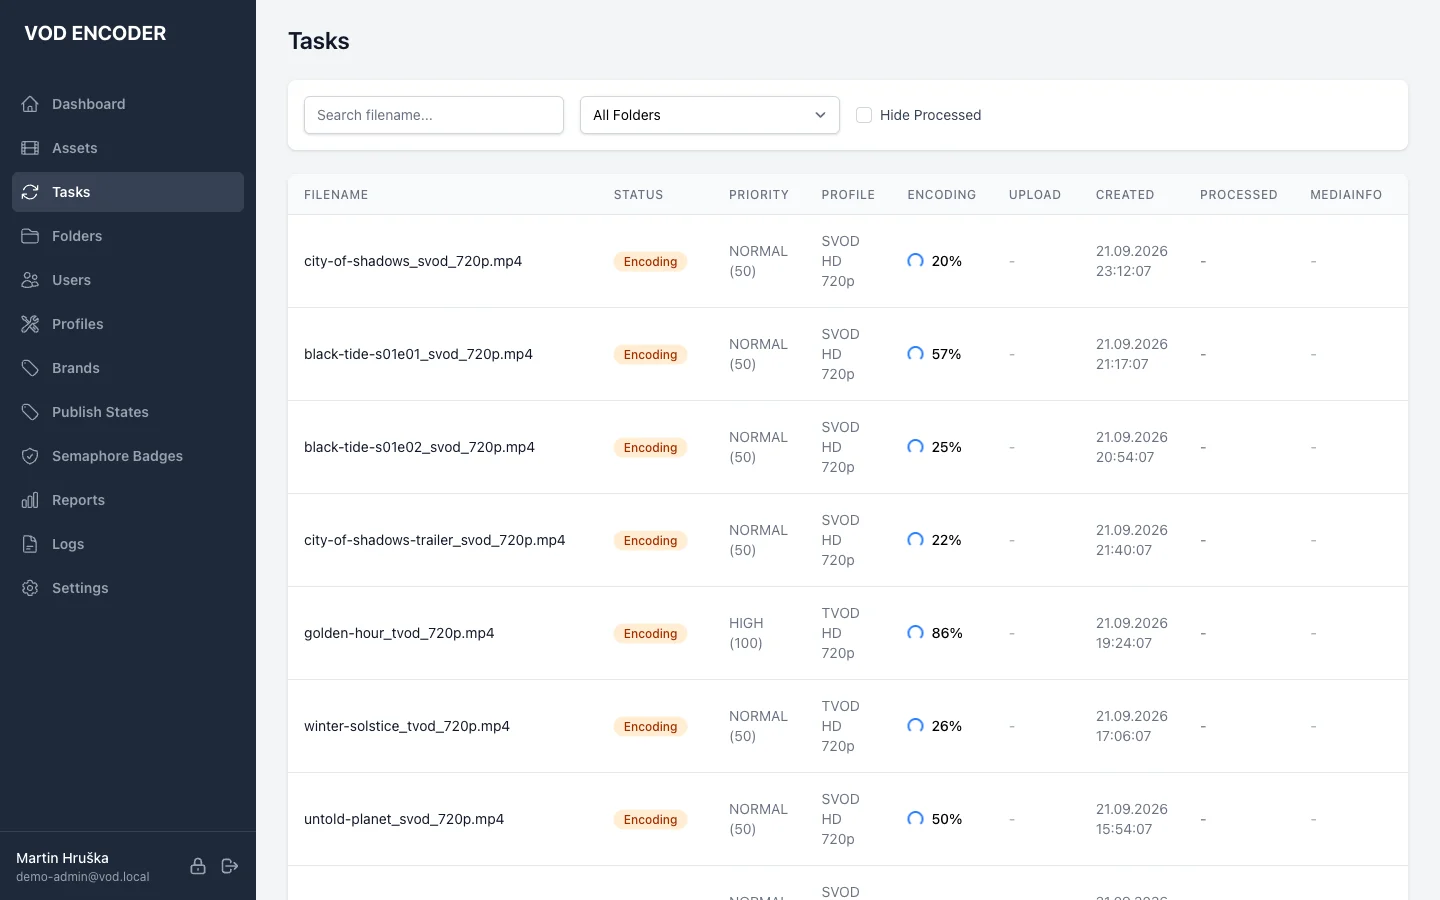The width and height of the screenshot is (1440, 900).
Task: Go to Dashboard in the sidebar
Action: (x=128, y=104)
